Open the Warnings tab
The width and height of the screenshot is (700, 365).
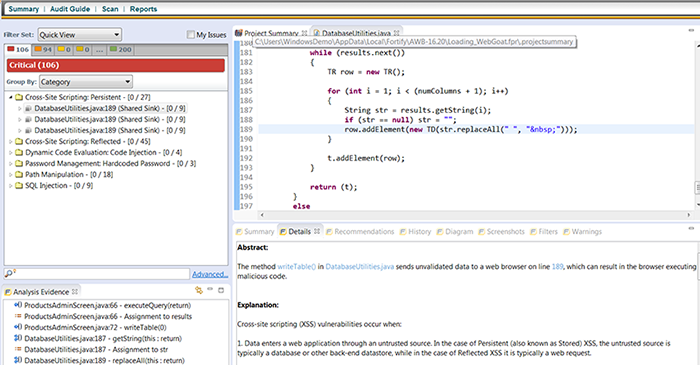pos(583,232)
